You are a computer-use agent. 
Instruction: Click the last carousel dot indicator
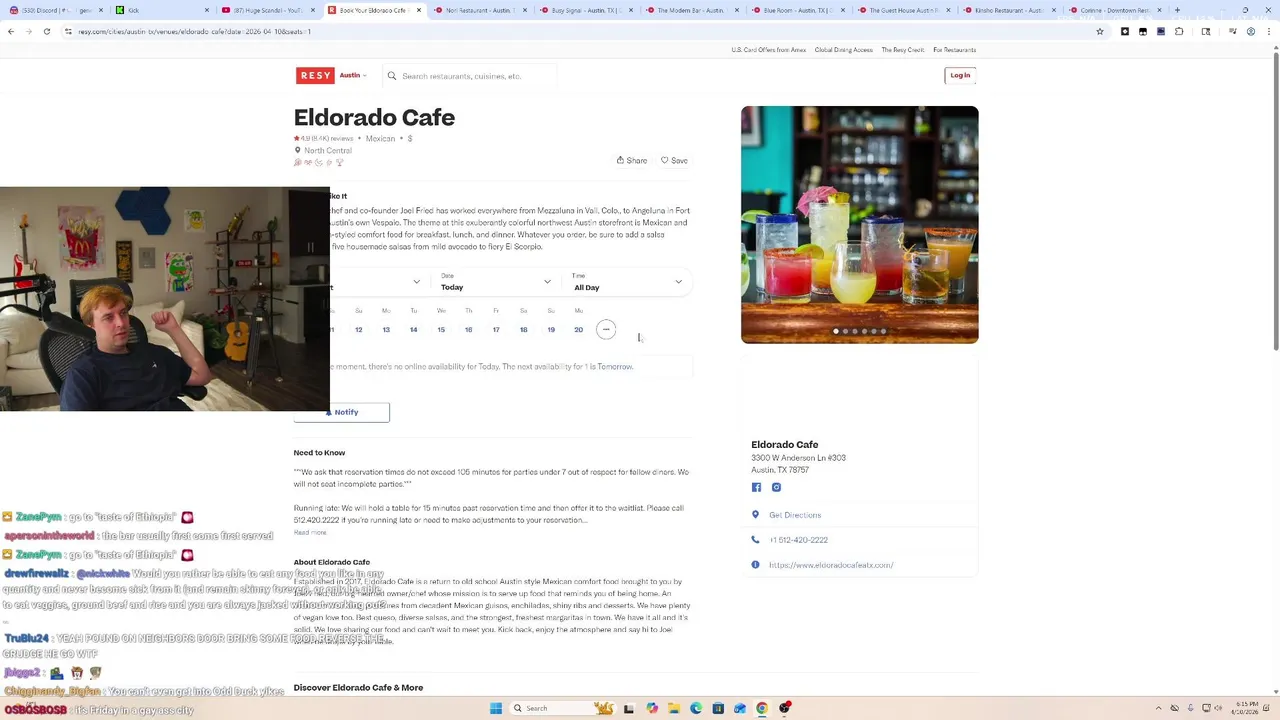coord(883,331)
